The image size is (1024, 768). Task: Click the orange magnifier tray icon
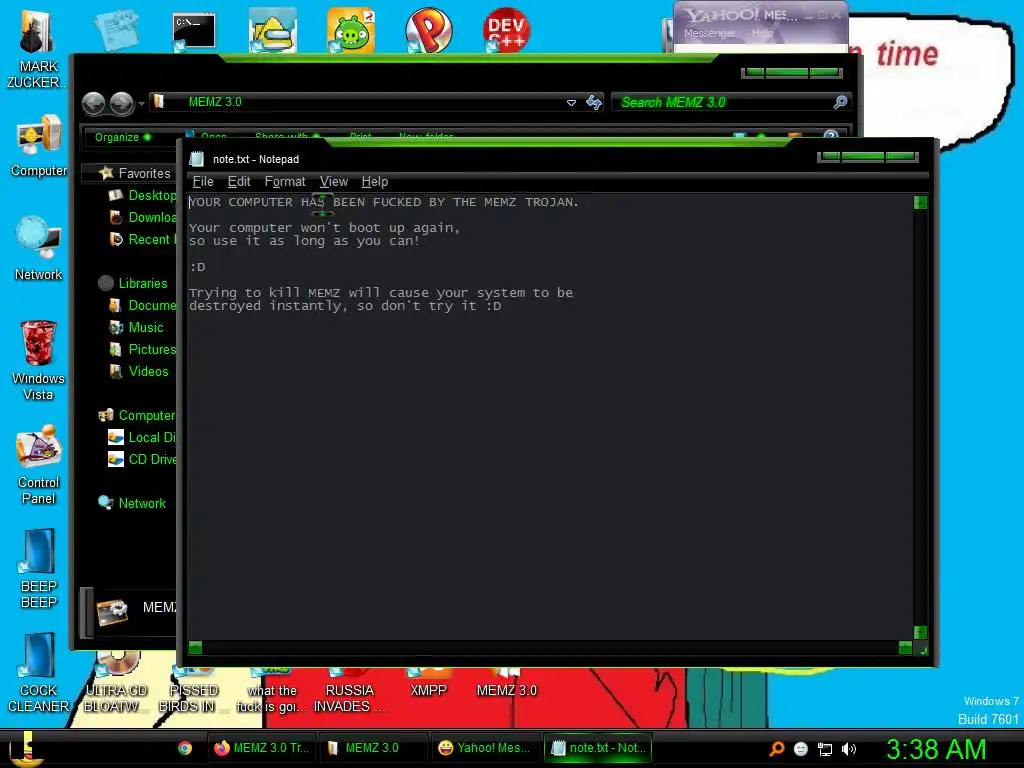(x=776, y=749)
